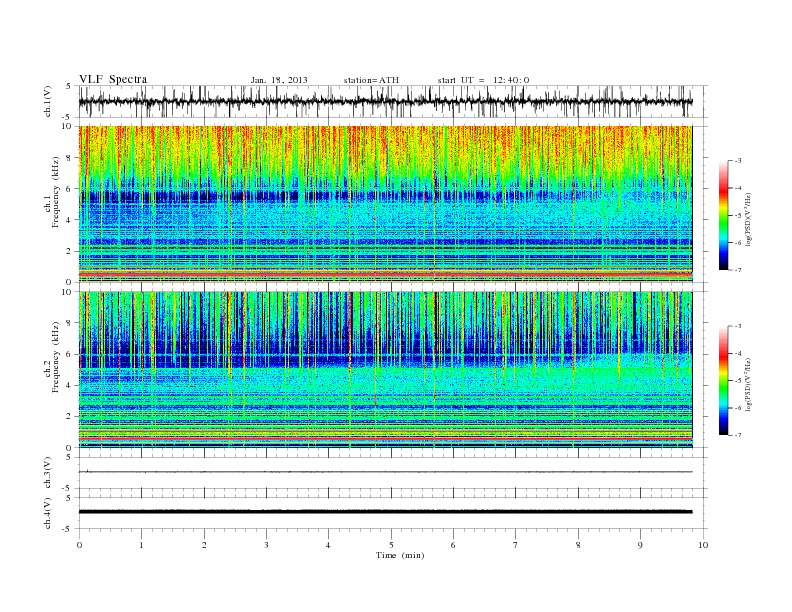The width and height of the screenshot is (792, 612).
Task: Click the time-axis tick label '2'
Action: 204,545
